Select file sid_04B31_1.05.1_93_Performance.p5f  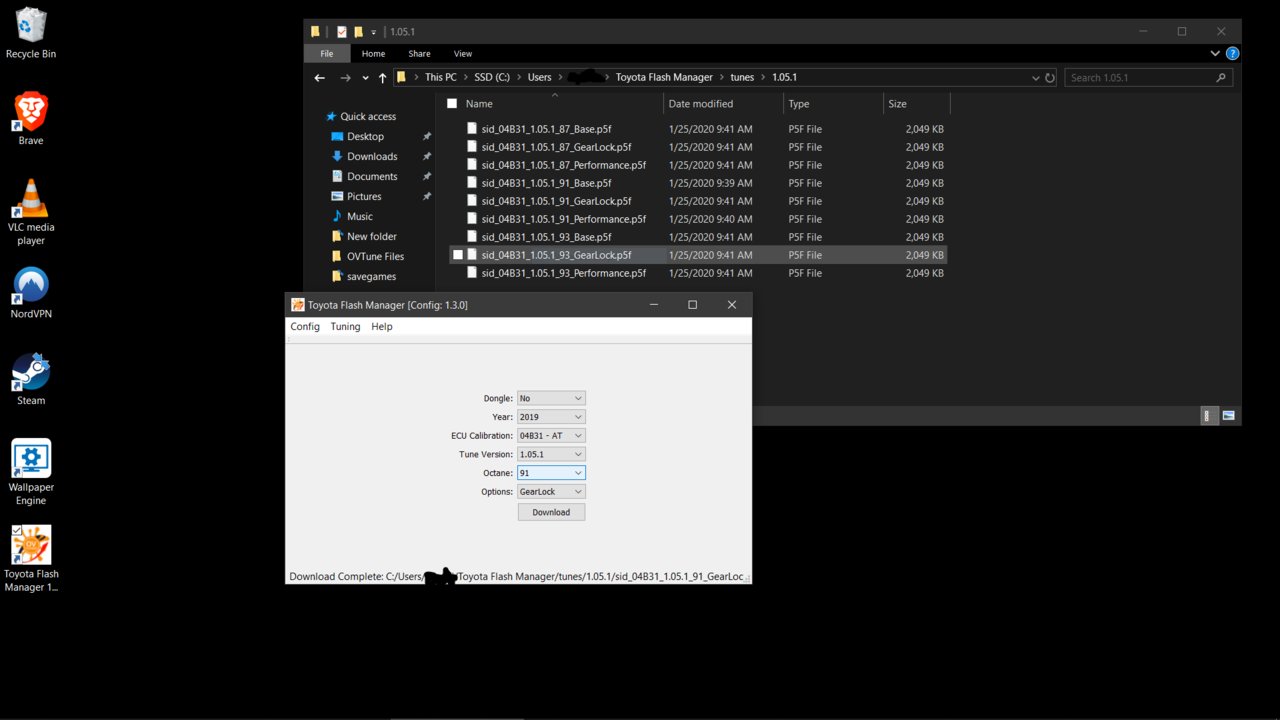563,273
